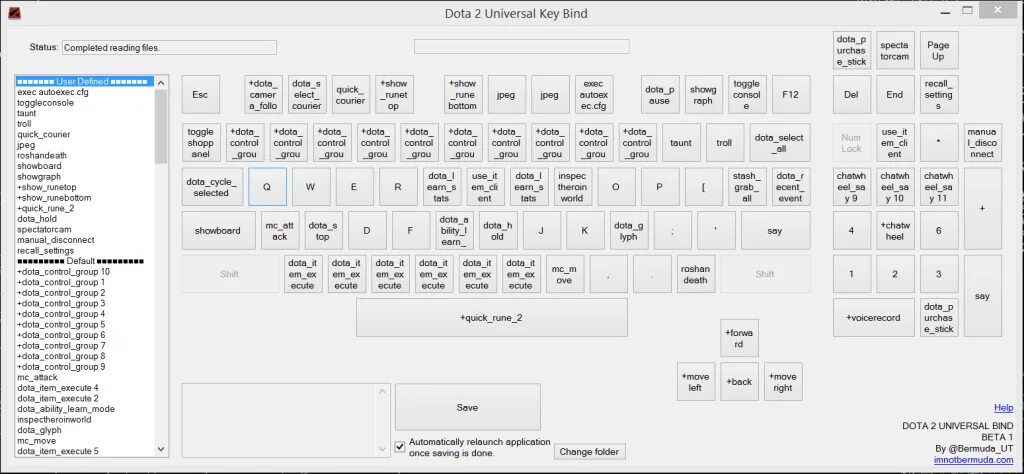Select 'spectatorcam' in the list
Screen dimensions: 1024x474
pyautogui.click(x=86, y=229)
